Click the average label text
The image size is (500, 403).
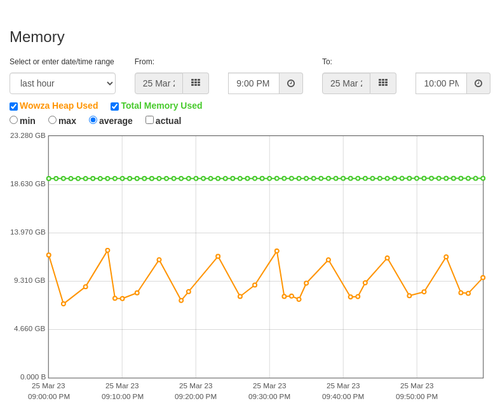[116, 121]
